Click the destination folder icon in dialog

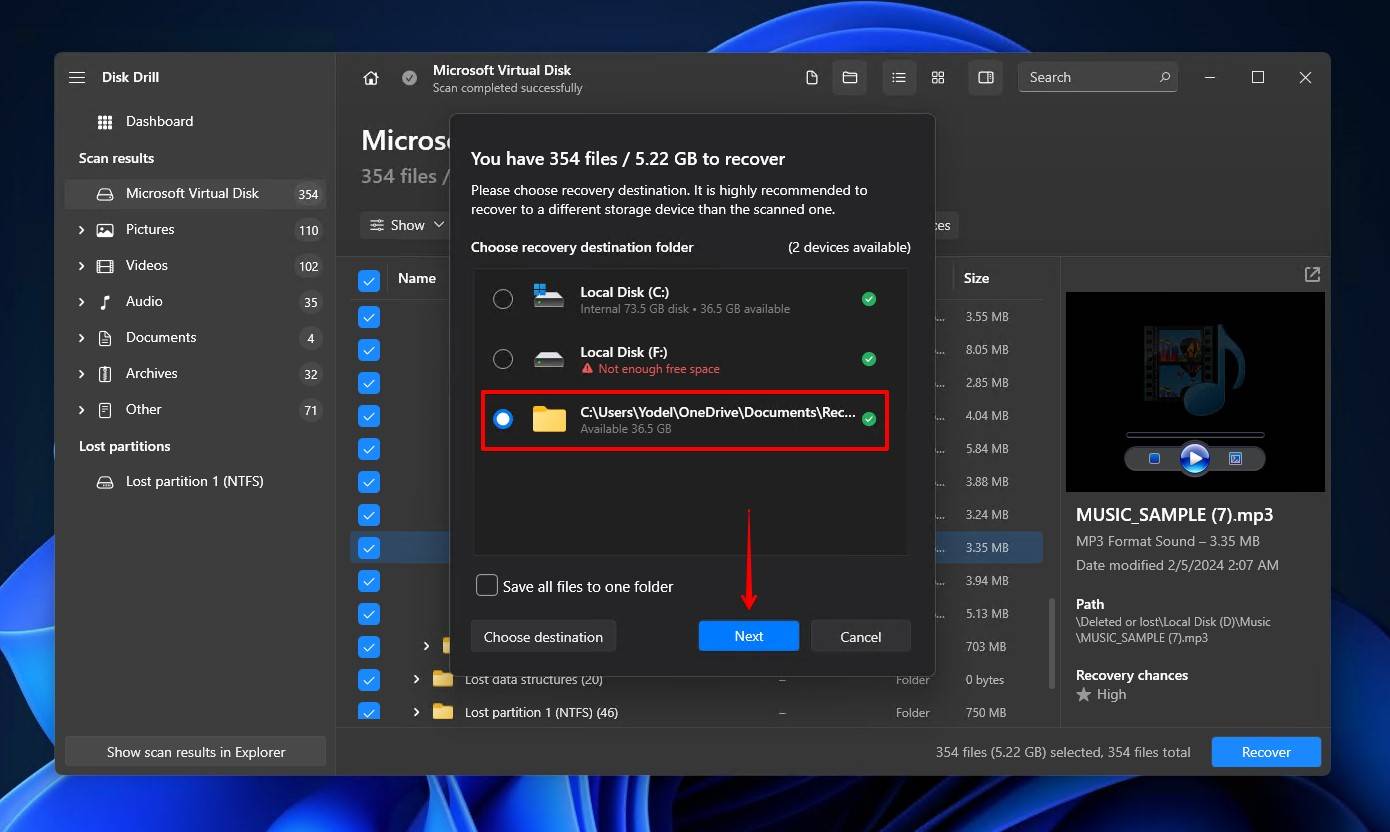click(549, 419)
